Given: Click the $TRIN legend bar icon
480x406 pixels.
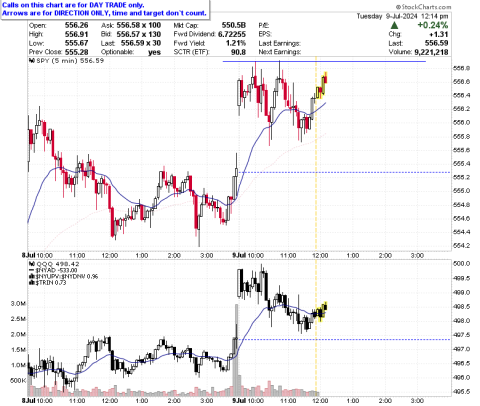Looking at the screenshot, I should coord(32,282).
